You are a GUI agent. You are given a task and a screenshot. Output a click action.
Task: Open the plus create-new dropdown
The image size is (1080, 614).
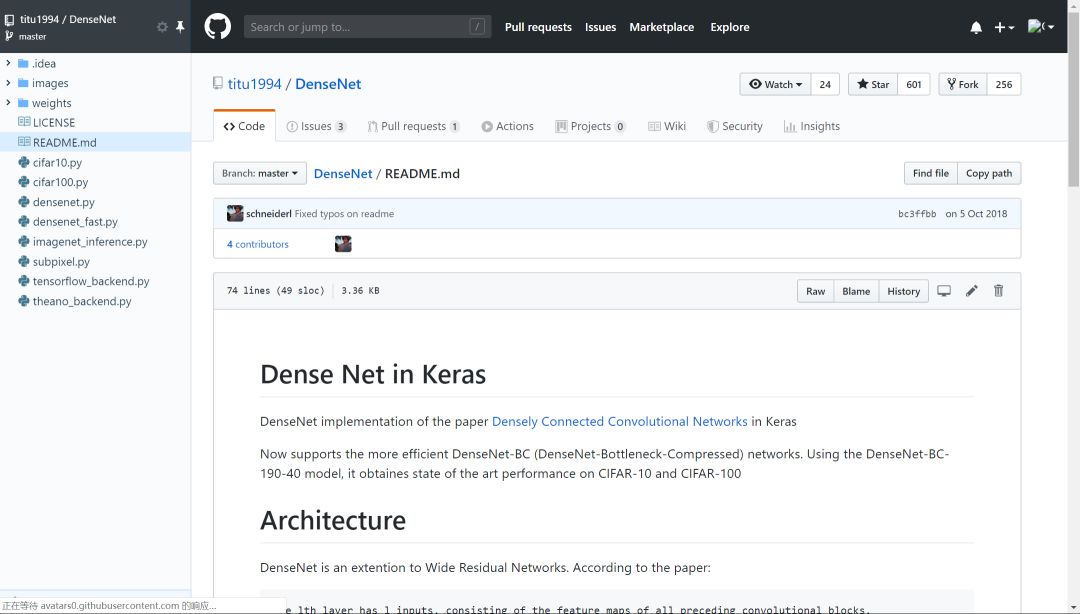click(x=1004, y=28)
